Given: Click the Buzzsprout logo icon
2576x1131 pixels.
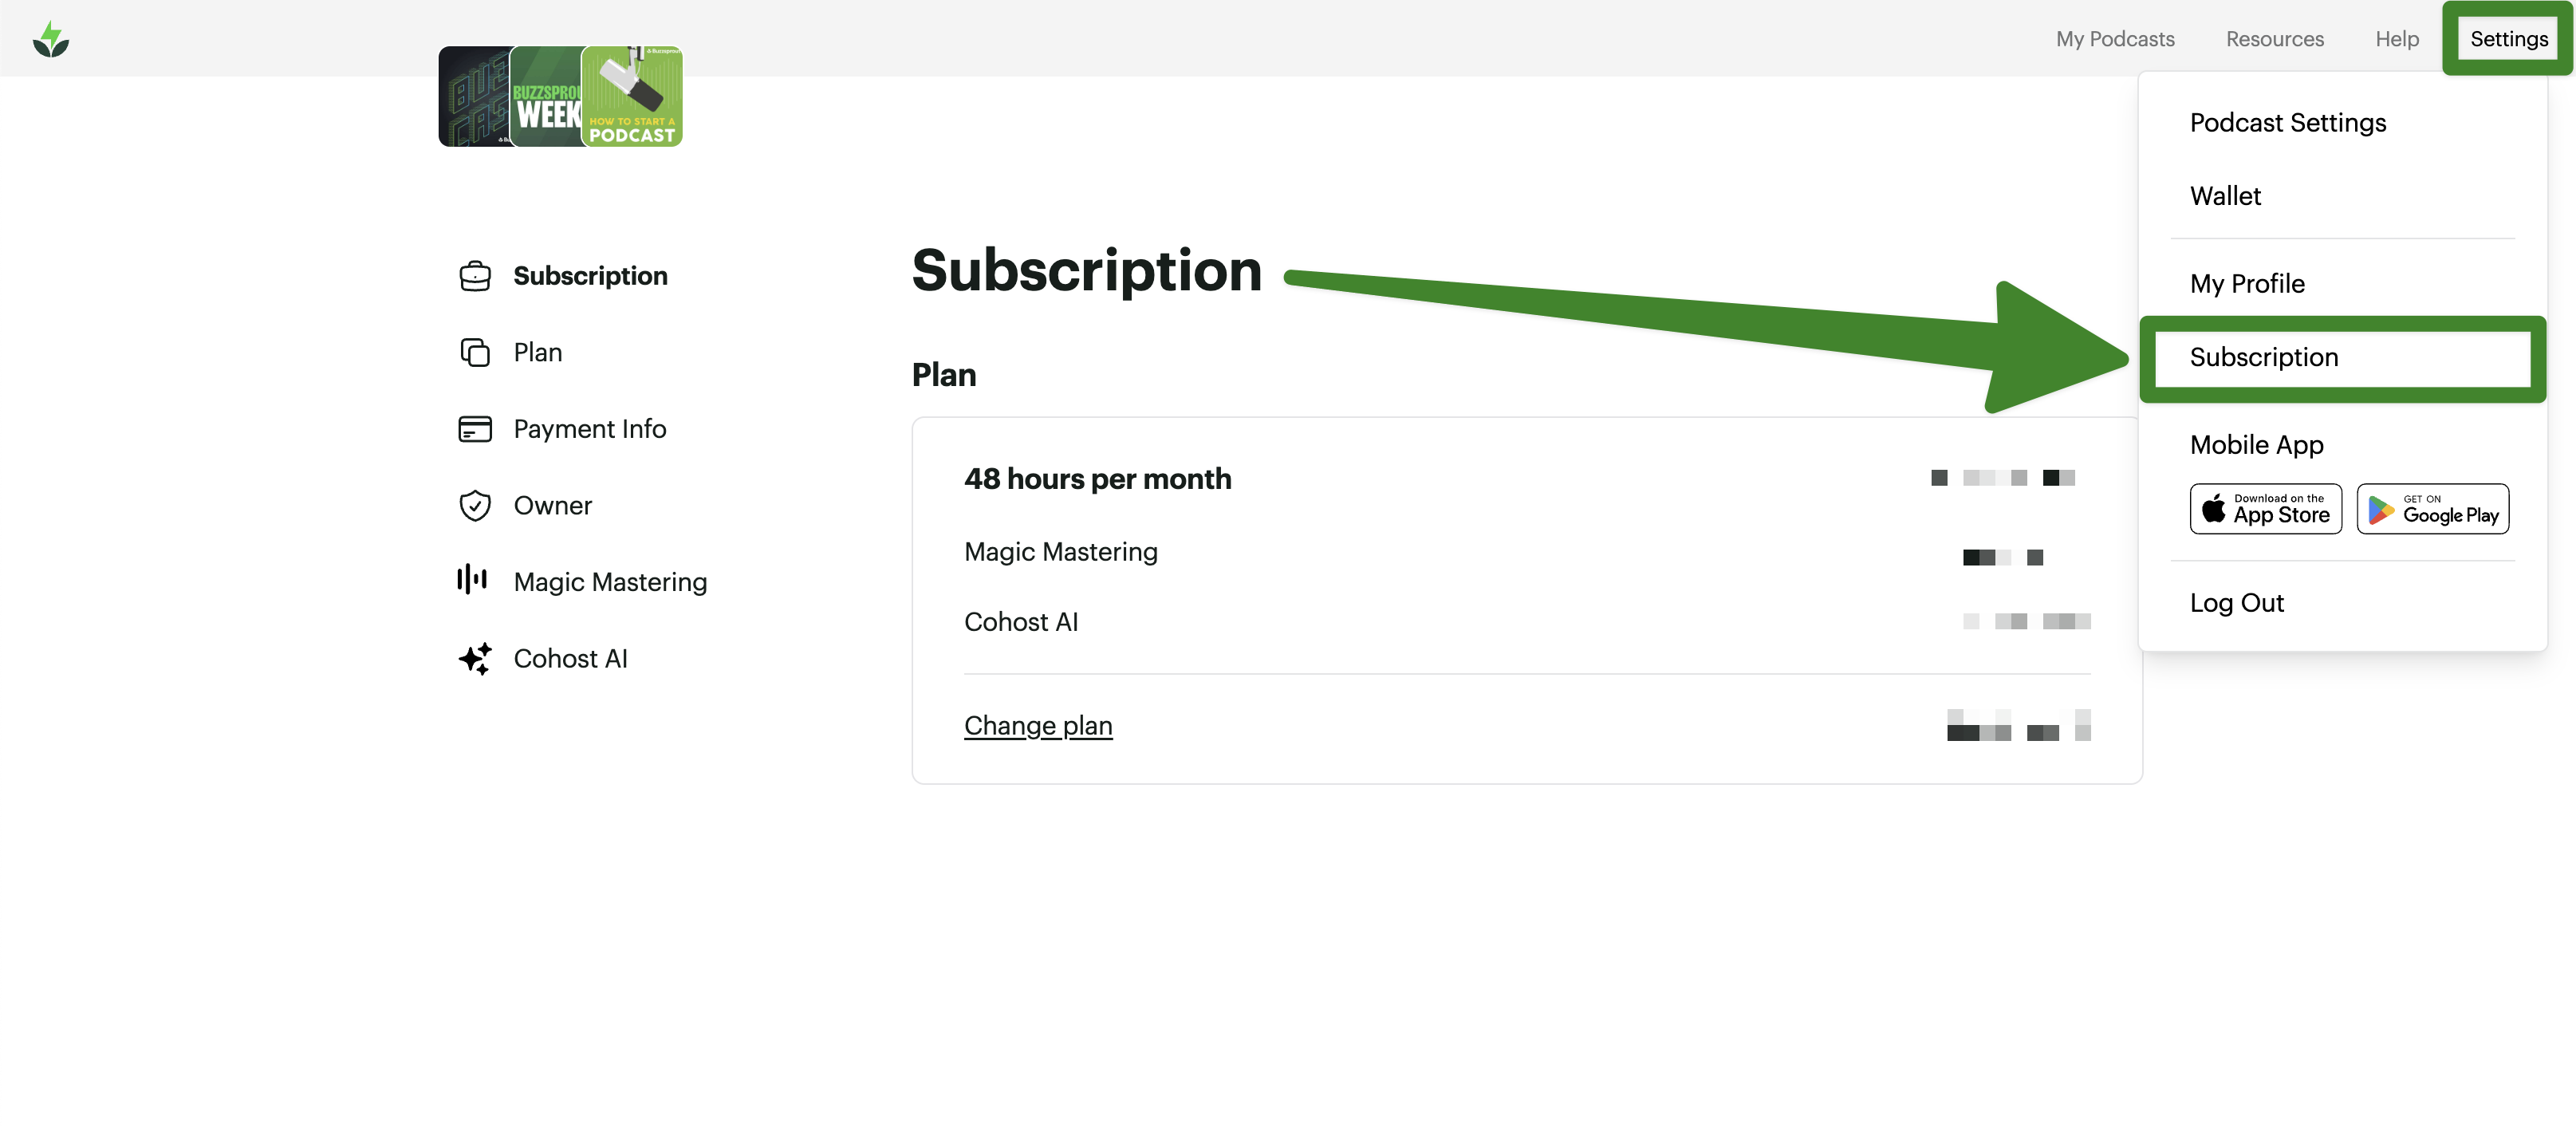Looking at the screenshot, I should [51, 40].
